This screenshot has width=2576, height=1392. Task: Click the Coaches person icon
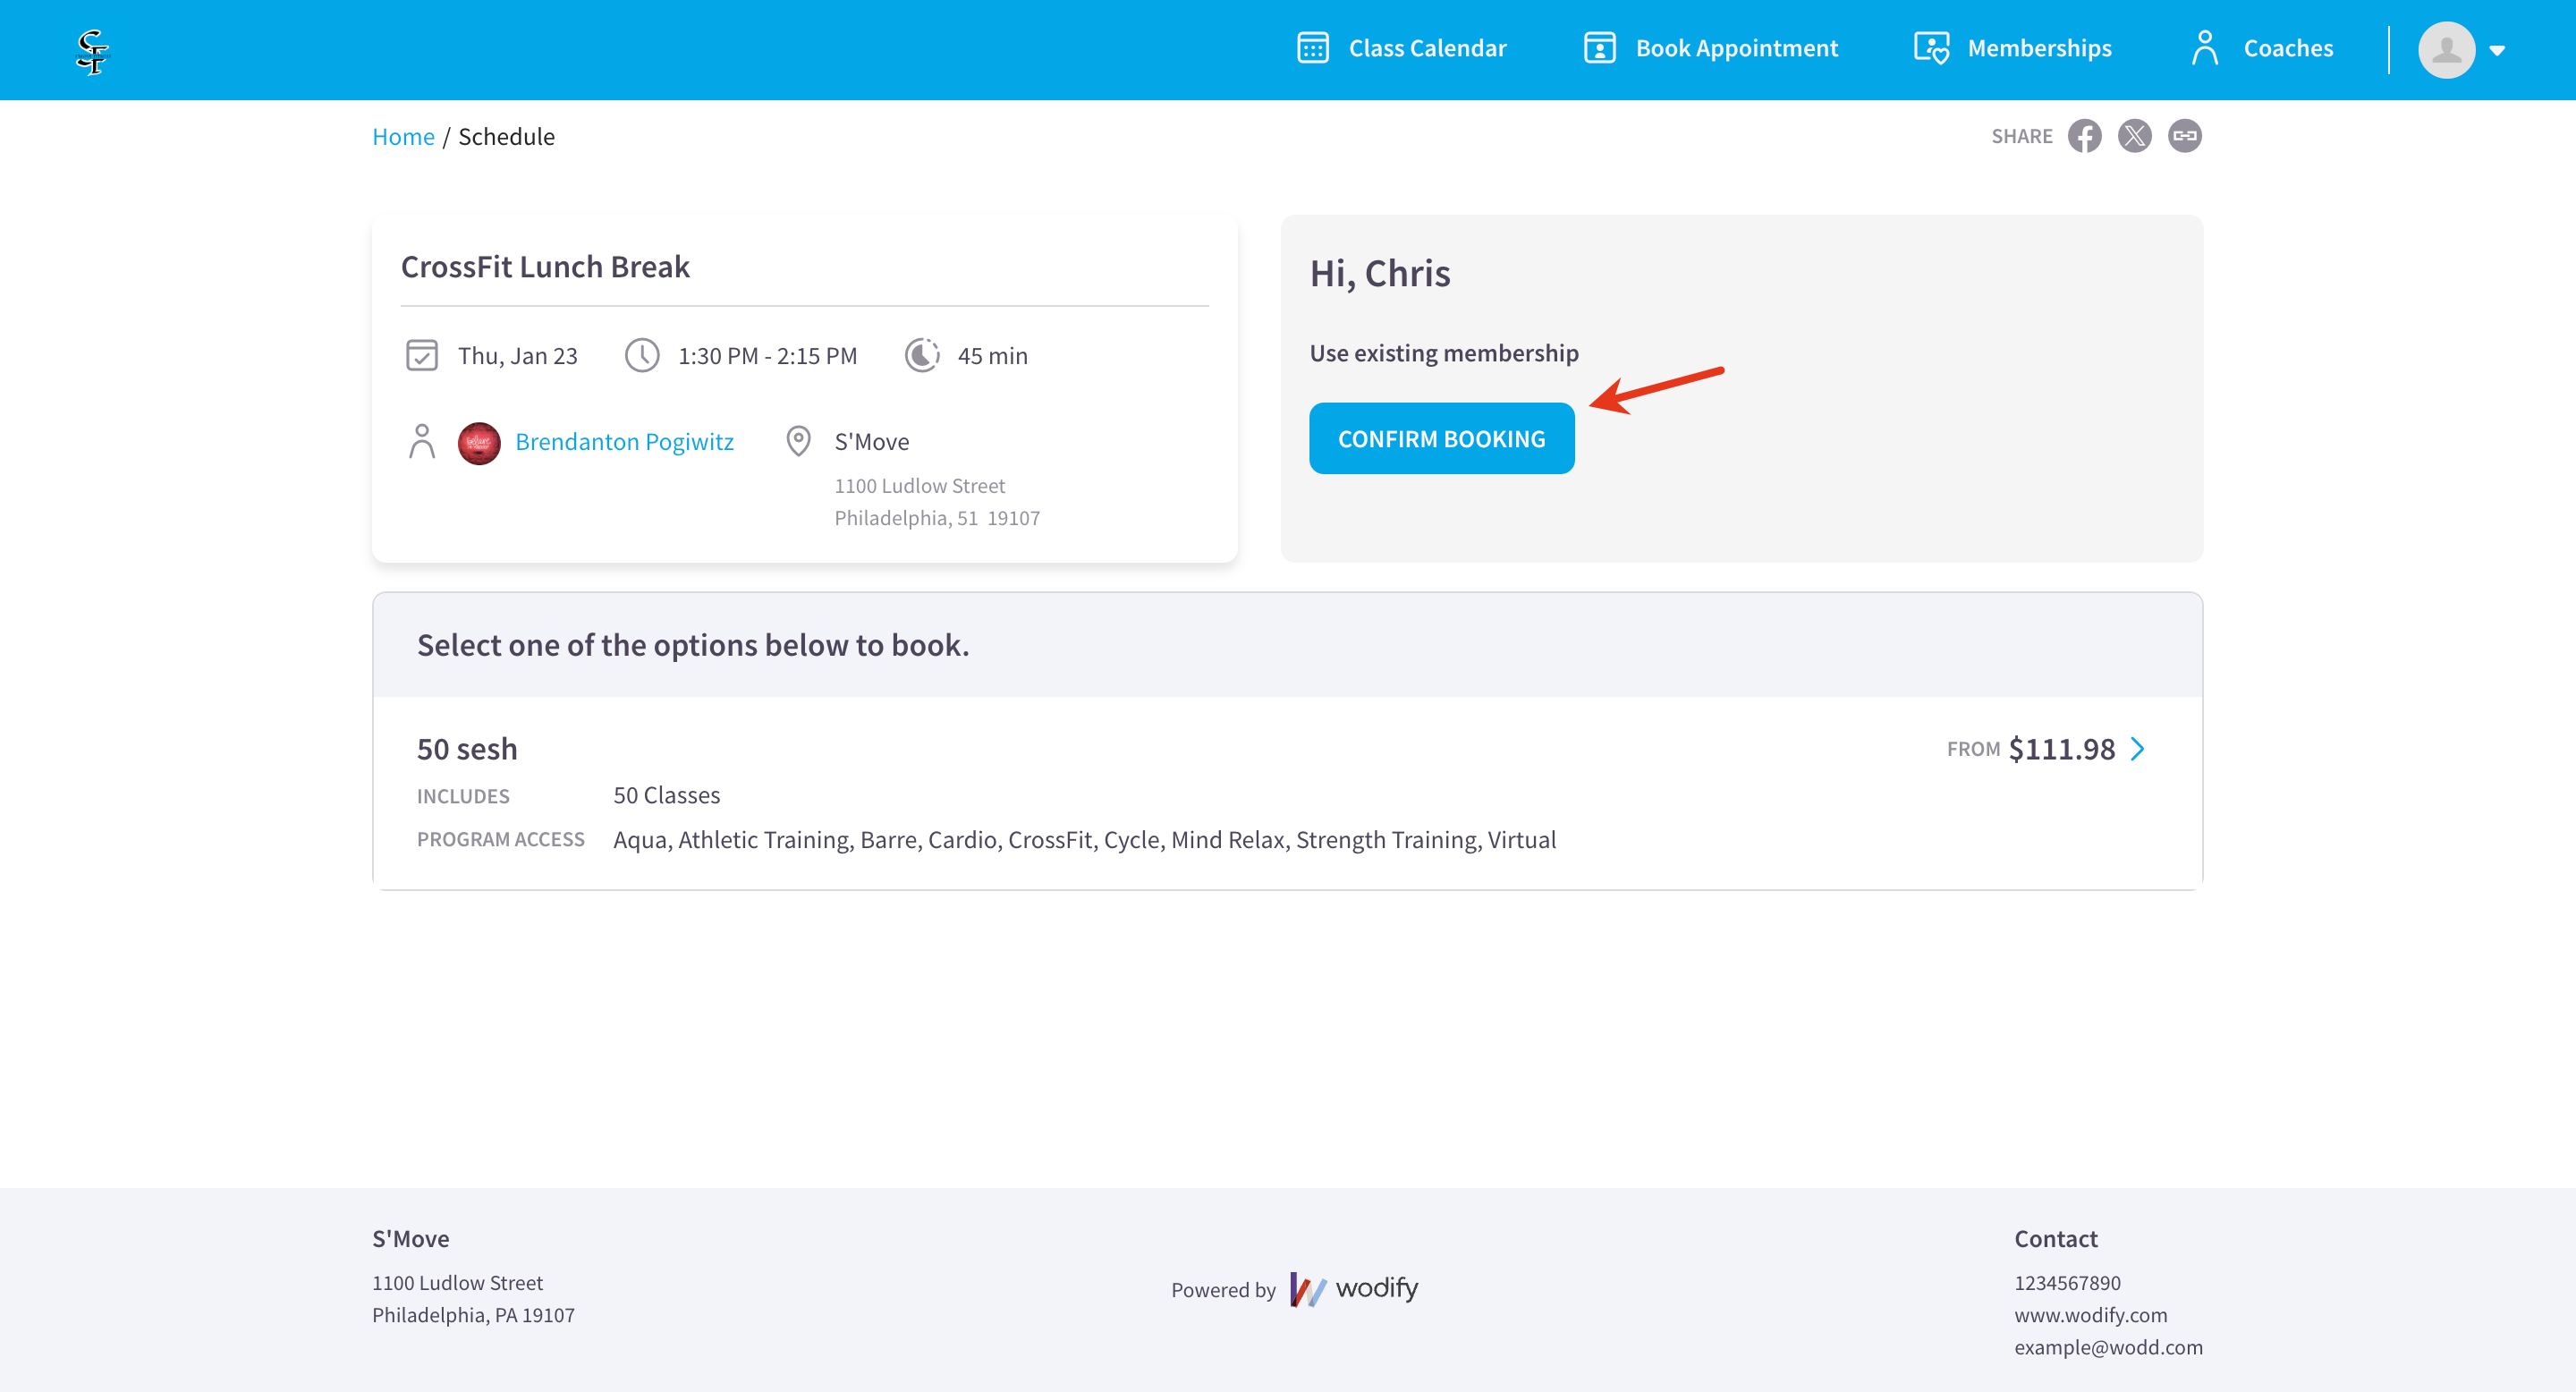(x=2204, y=48)
